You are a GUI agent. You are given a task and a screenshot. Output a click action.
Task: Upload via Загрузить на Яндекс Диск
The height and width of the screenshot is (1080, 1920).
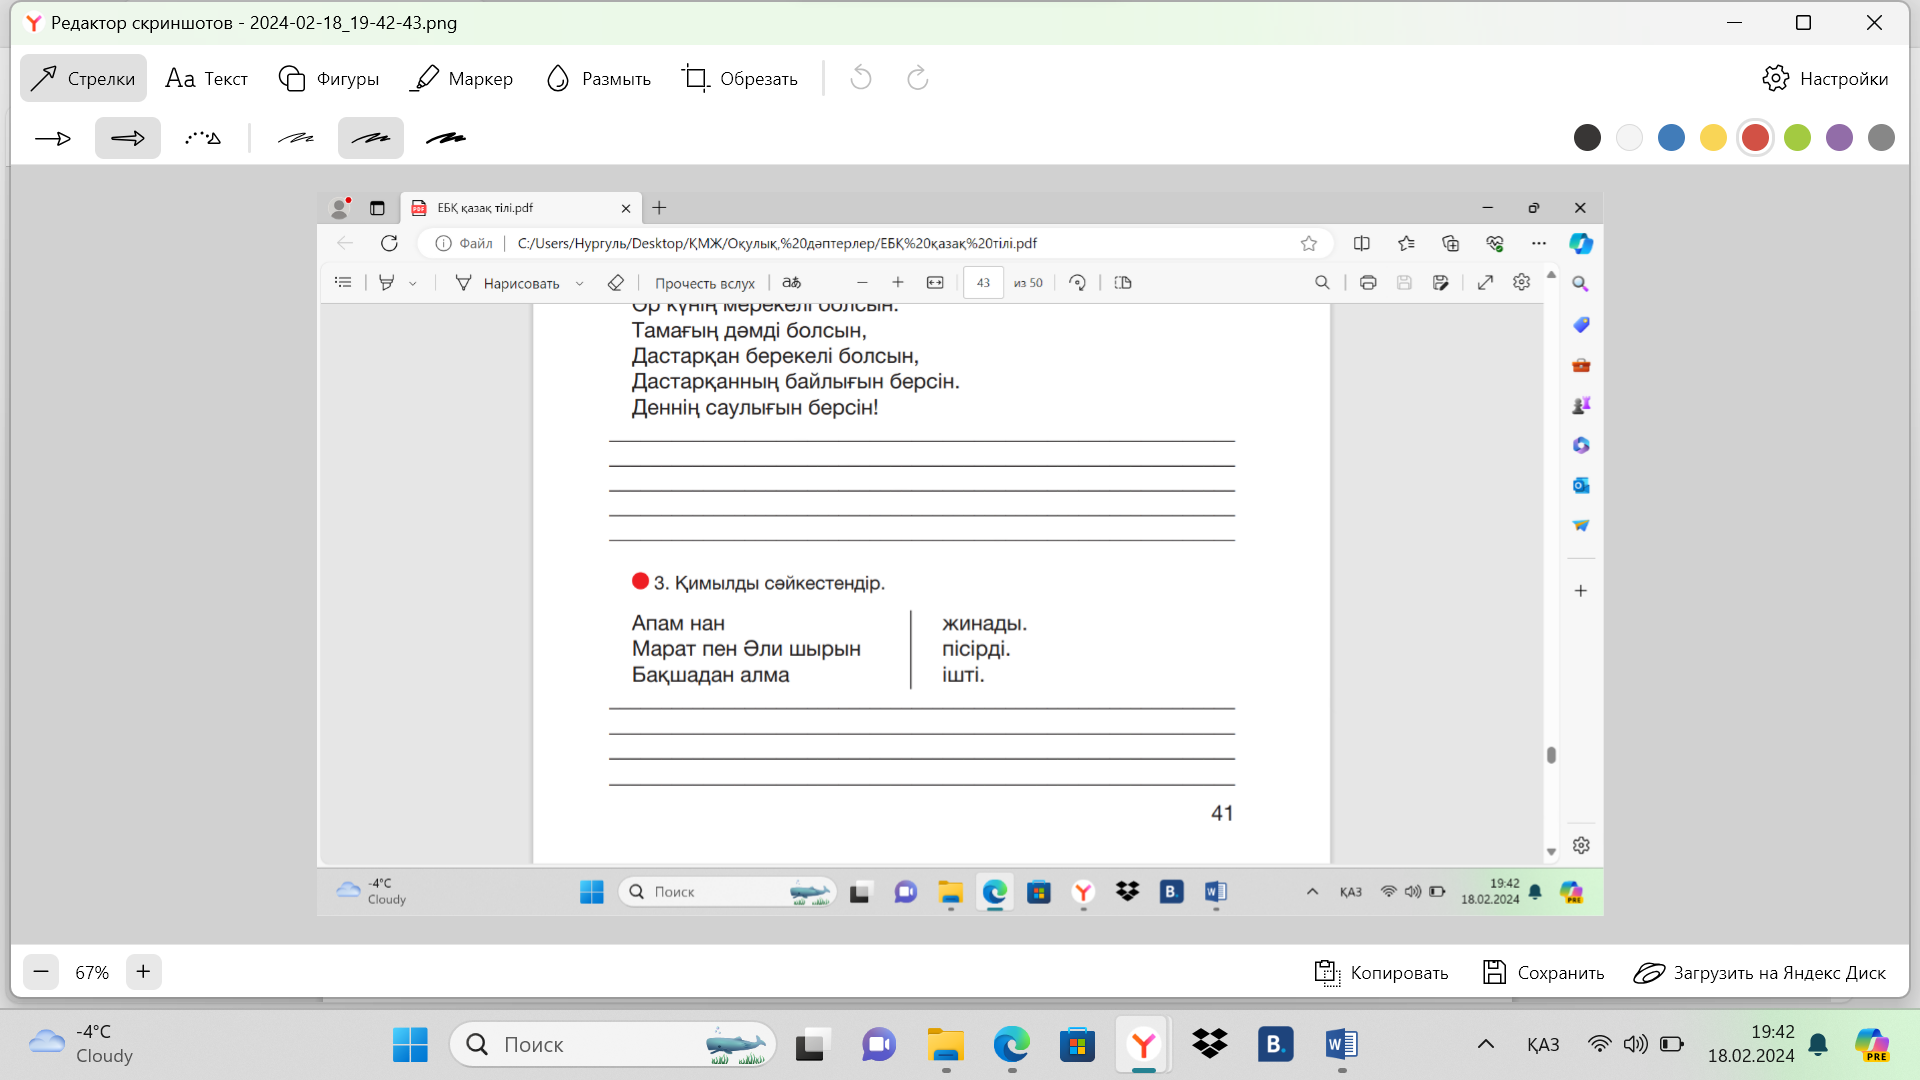pyautogui.click(x=1759, y=972)
